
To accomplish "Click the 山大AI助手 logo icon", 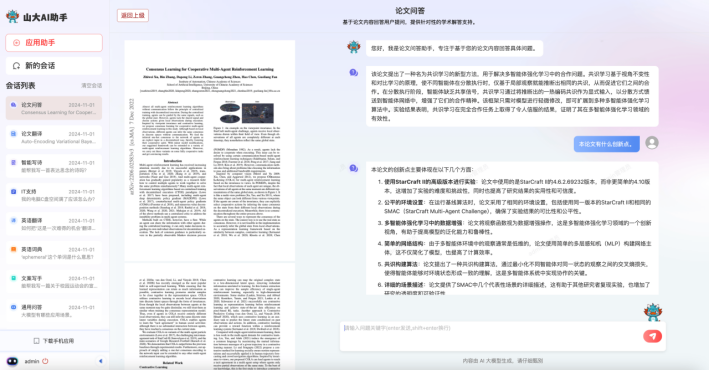I will click(12, 16).
